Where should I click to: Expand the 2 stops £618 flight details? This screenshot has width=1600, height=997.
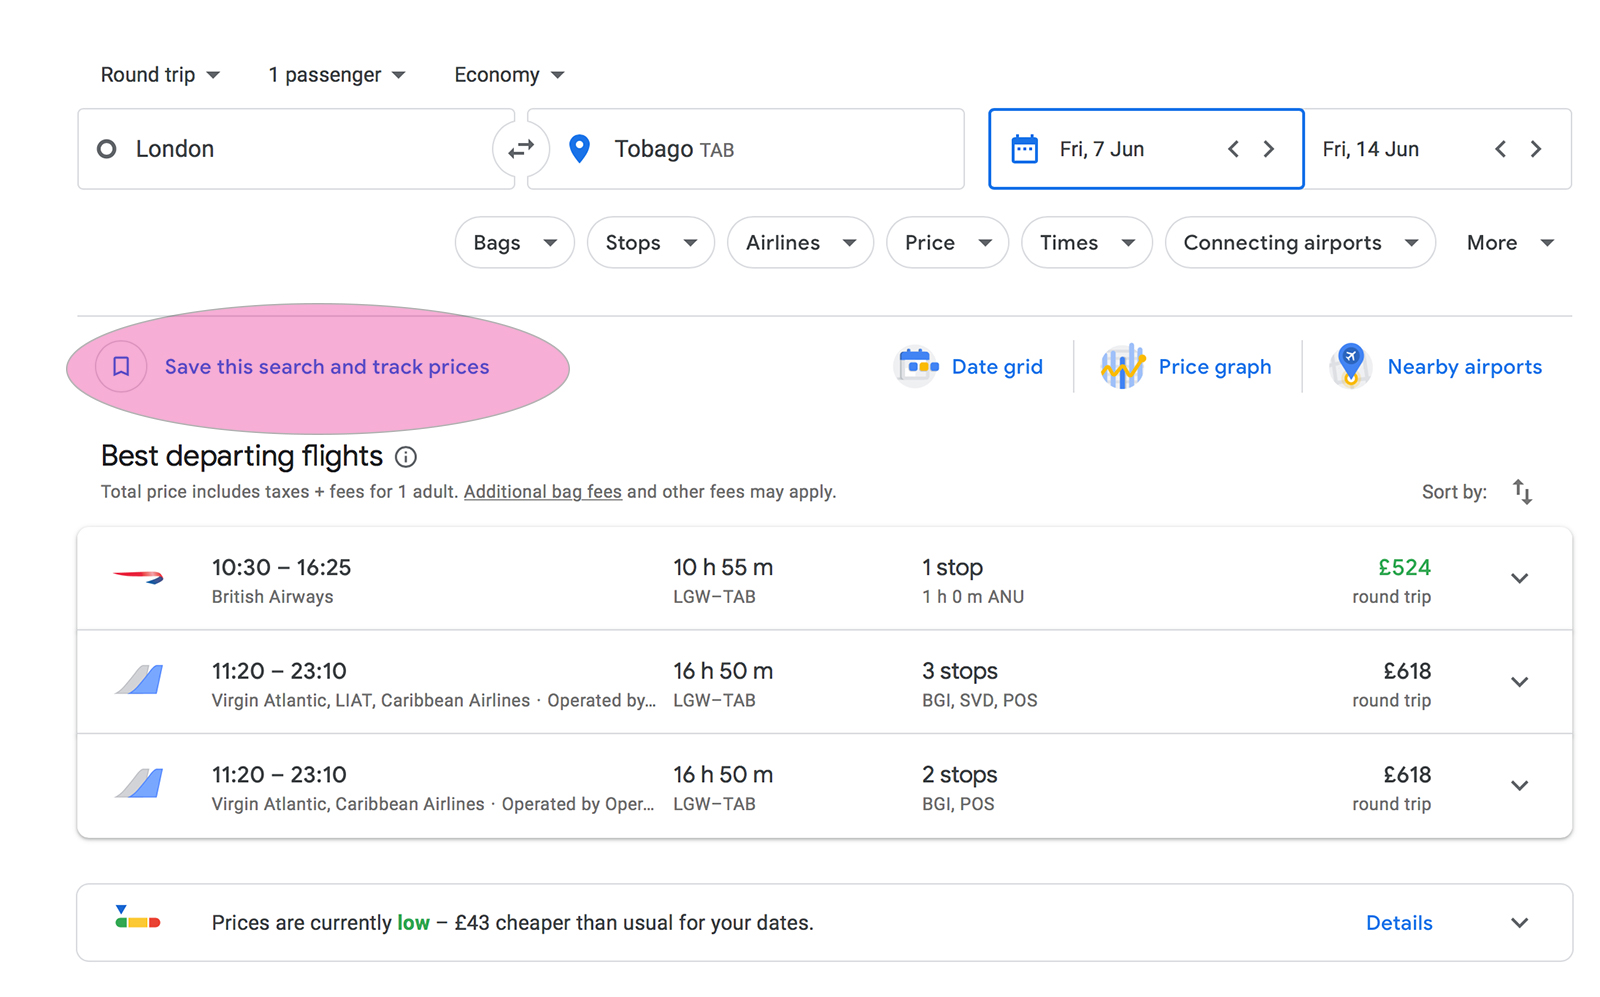coord(1519,786)
